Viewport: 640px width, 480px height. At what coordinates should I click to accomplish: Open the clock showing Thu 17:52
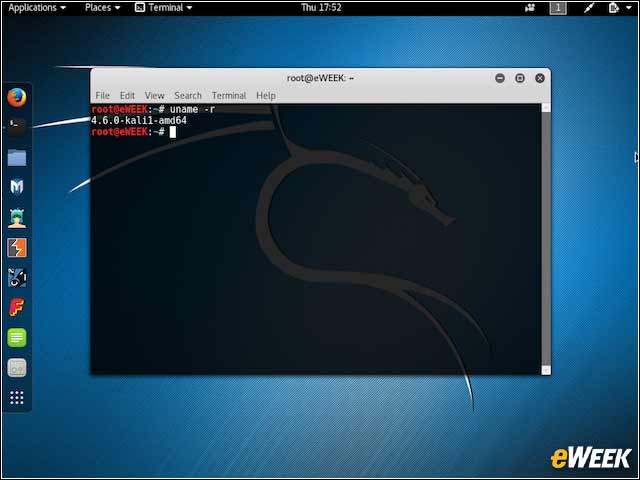pyautogui.click(x=321, y=8)
